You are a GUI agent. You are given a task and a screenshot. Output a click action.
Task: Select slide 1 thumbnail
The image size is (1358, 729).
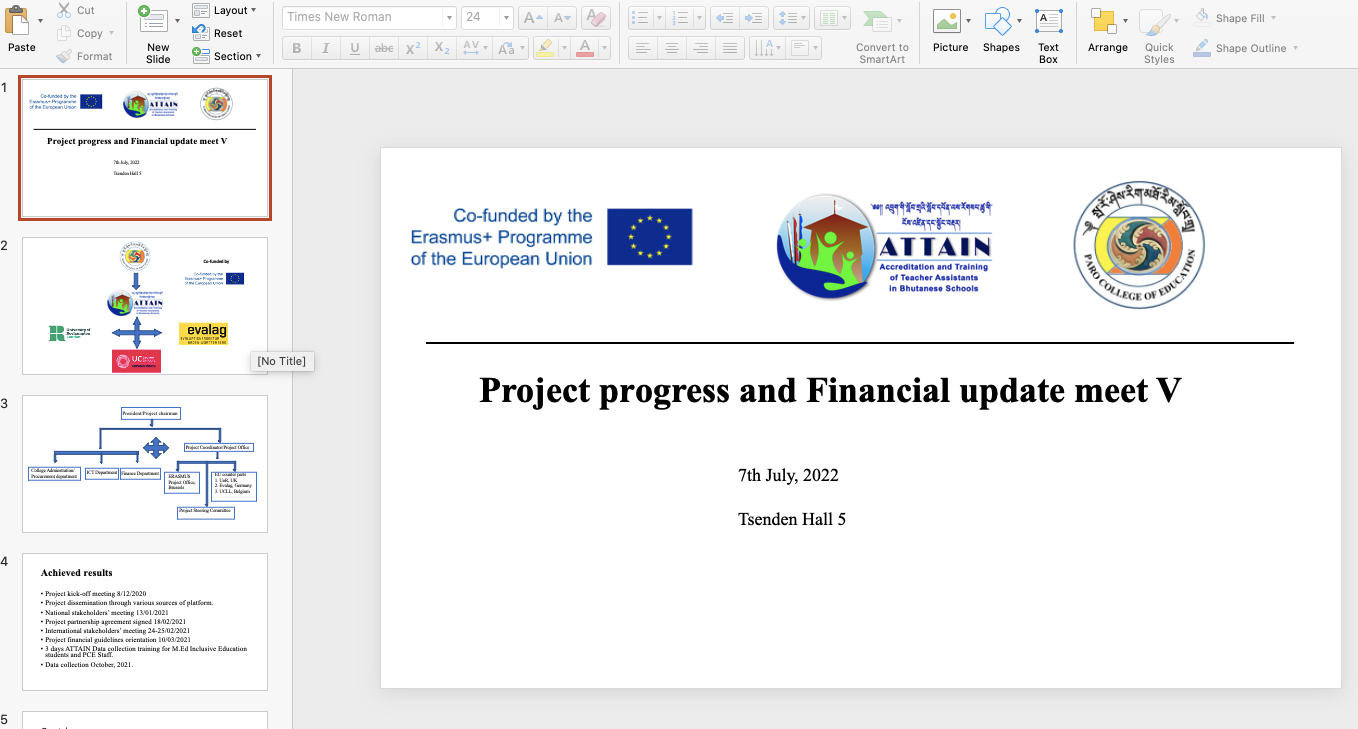point(145,147)
